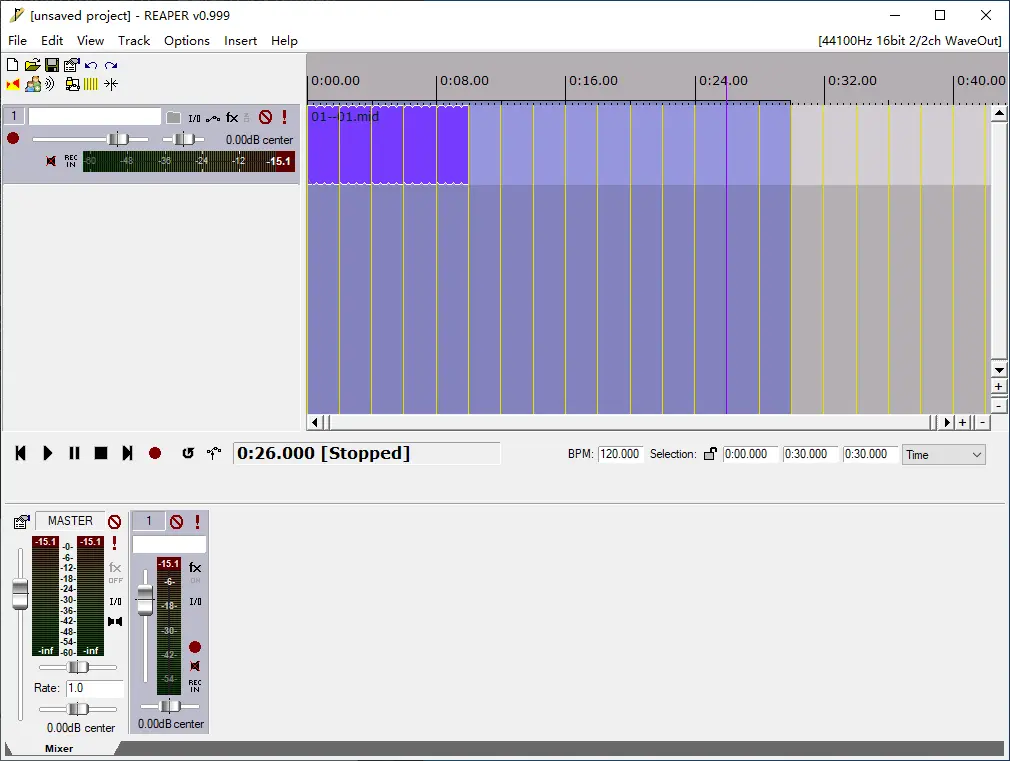Open a project with the folder icon
Image resolution: width=1010 pixels, height=761 pixels.
(32, 65)
